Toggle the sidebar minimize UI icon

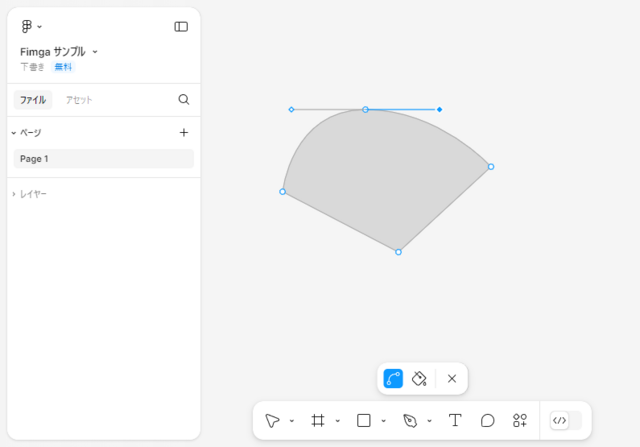tap(181, 27)
